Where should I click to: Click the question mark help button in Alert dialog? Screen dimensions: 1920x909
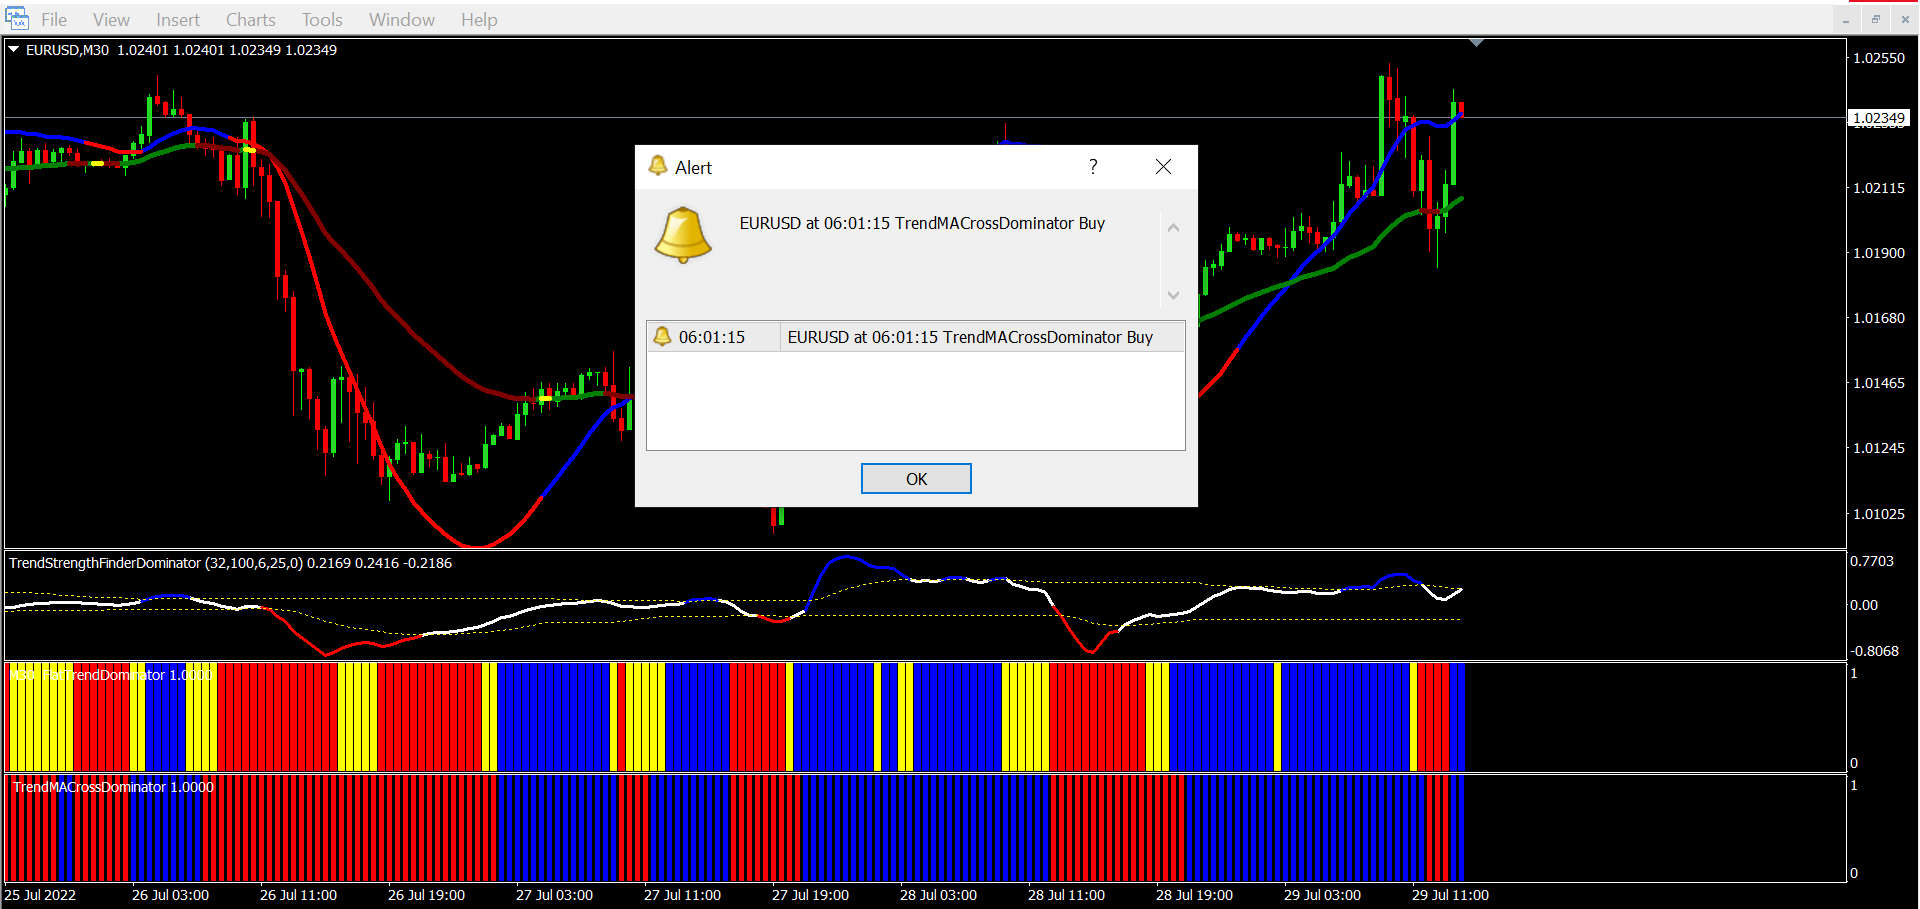click(1093, 167)
